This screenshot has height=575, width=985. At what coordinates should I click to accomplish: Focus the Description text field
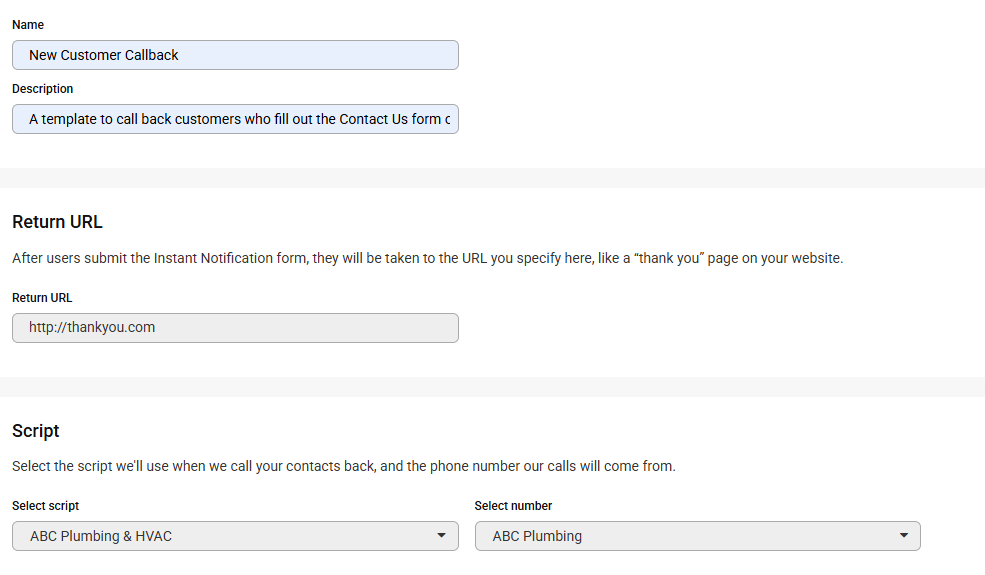coord(235,119)
